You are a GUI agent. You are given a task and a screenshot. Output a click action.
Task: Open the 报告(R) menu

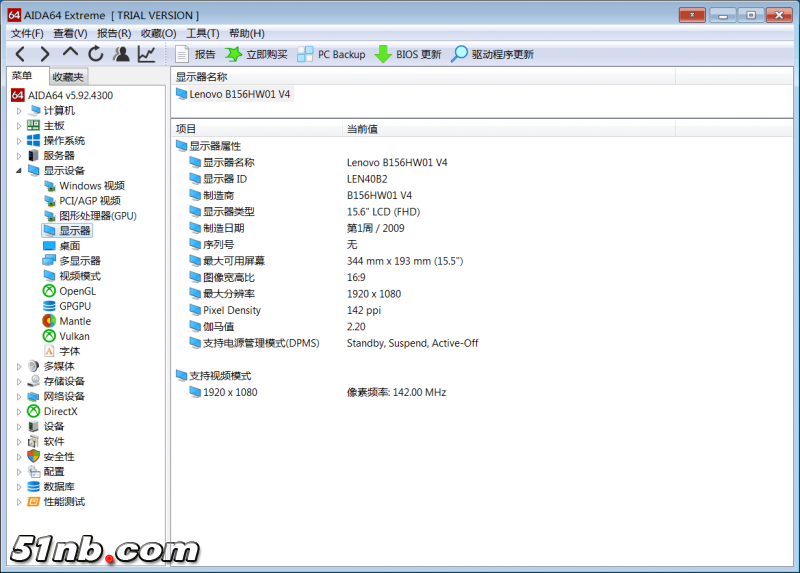(x=114, y=34)
